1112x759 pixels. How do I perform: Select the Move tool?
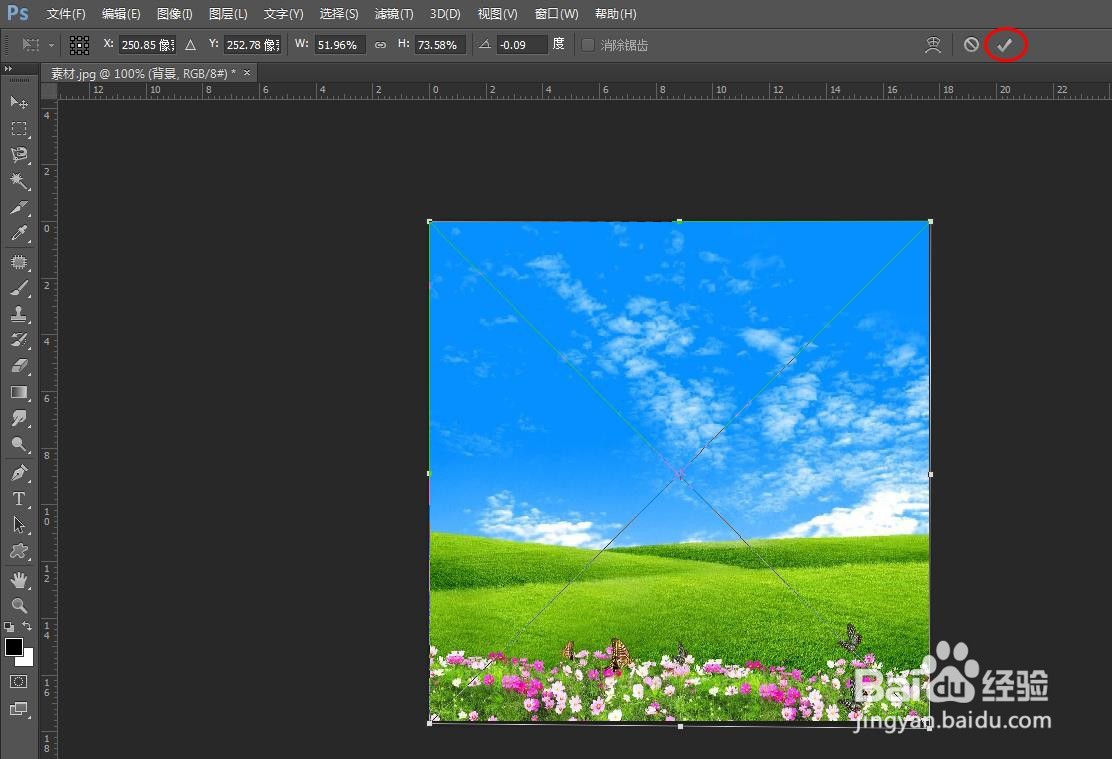coord(18,102)
